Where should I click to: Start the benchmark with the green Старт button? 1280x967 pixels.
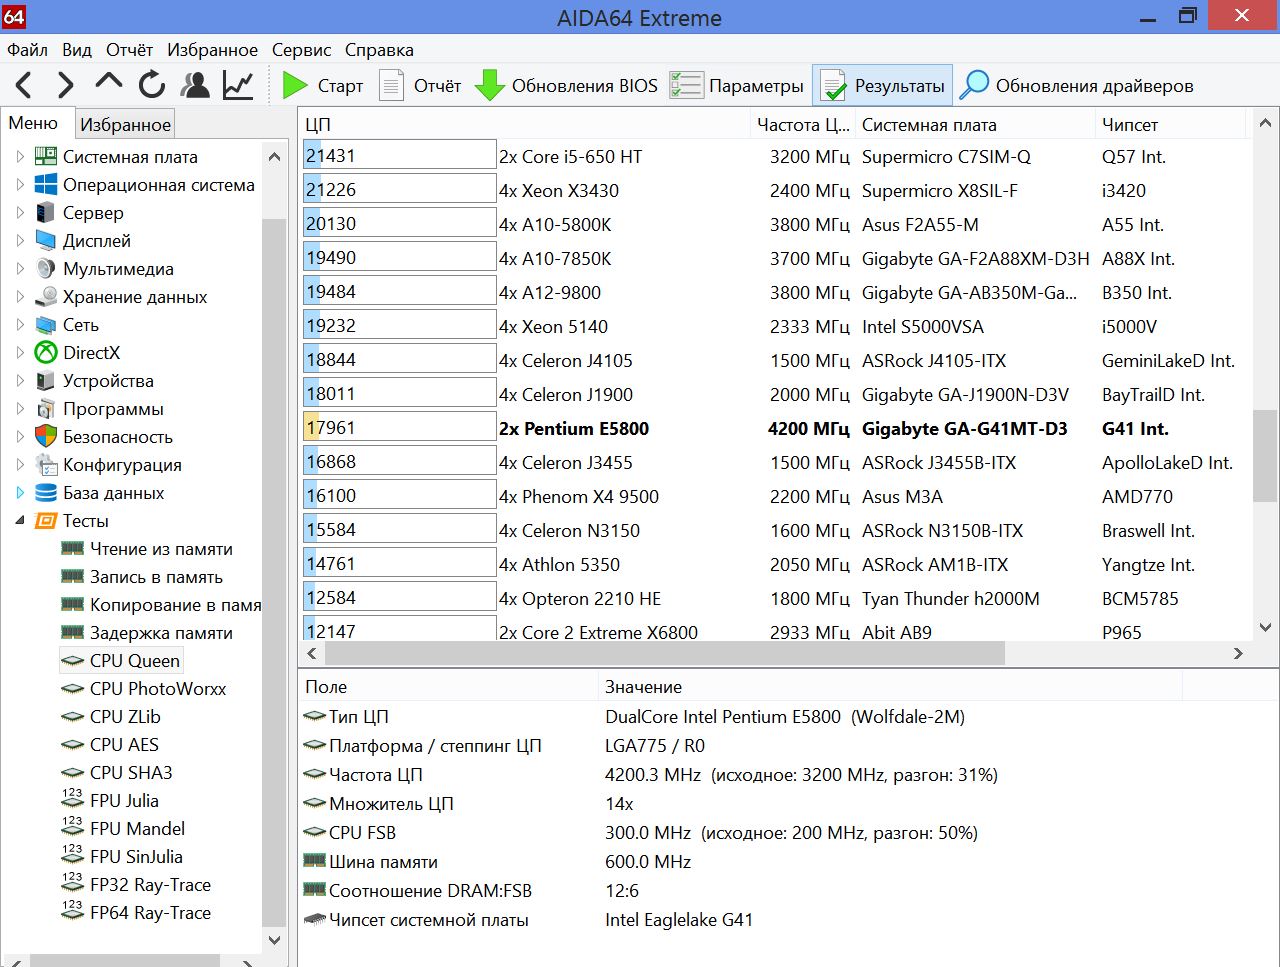[x=322, y=86]
